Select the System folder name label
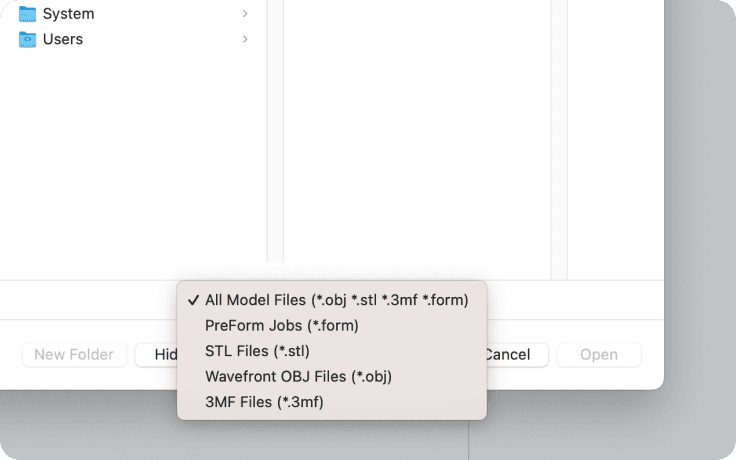Image resolution: width=736 pixels, height=460 pixels. 69,14
